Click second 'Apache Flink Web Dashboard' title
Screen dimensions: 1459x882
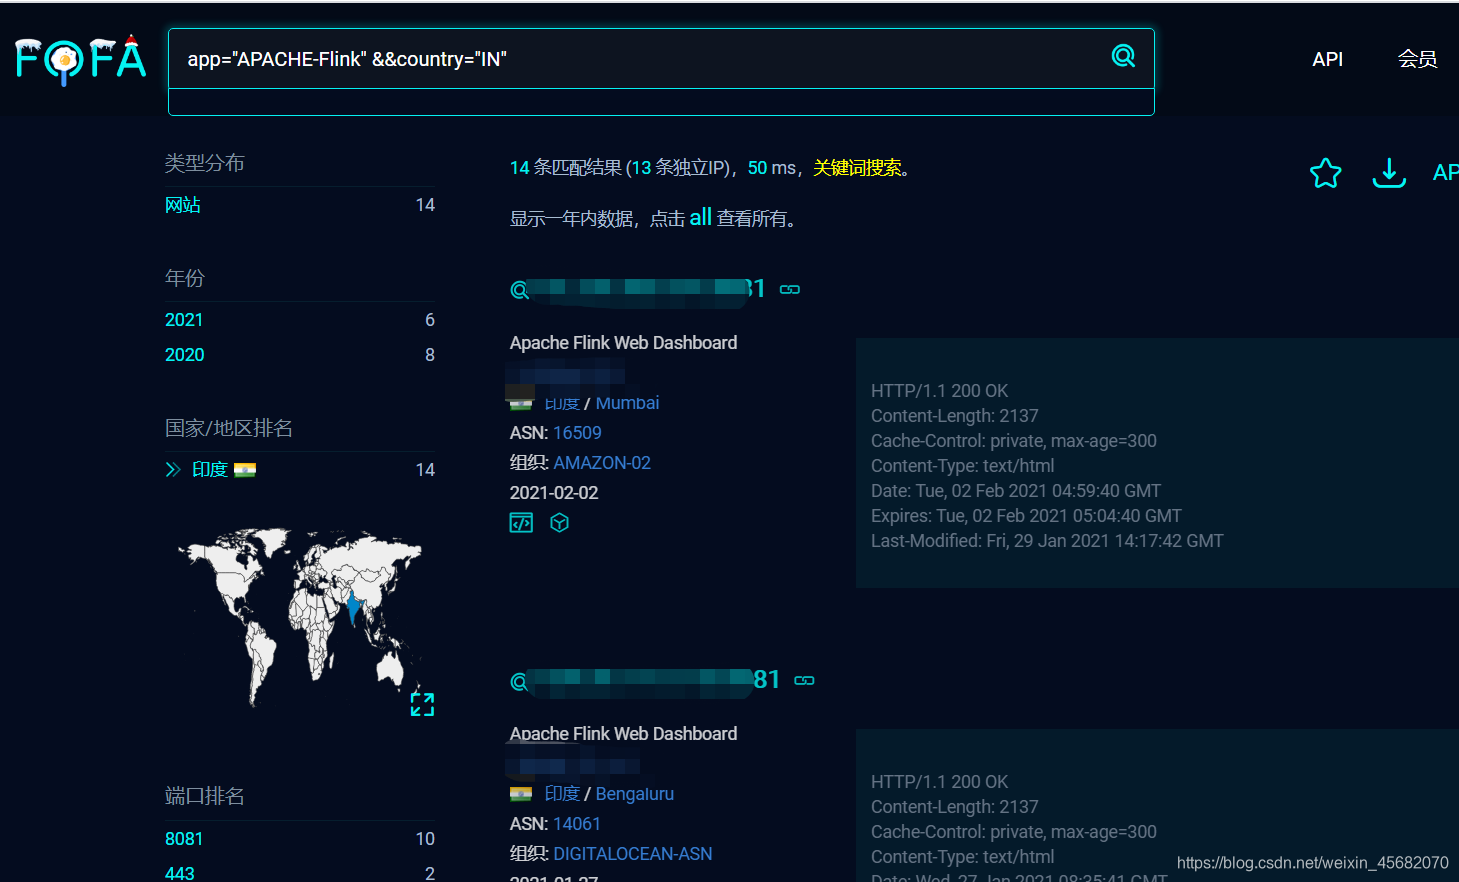pos(623,734)
